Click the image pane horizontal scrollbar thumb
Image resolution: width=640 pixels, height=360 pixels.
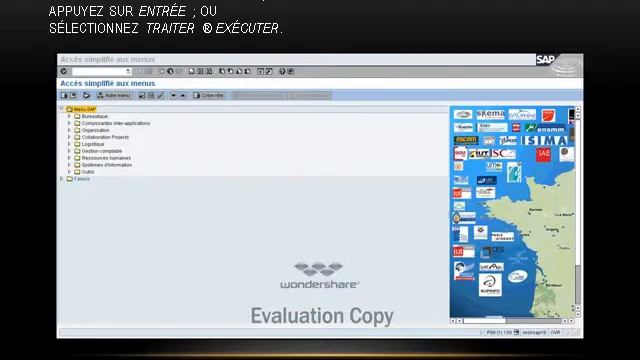coord(484,321)
